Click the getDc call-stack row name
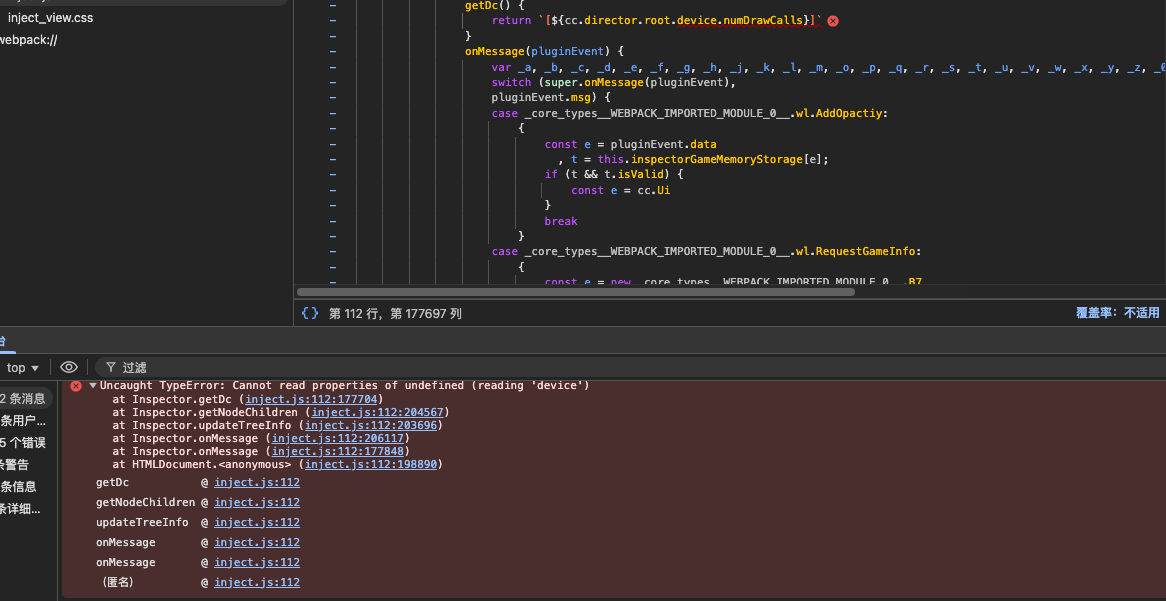 [x=112, y=482]
